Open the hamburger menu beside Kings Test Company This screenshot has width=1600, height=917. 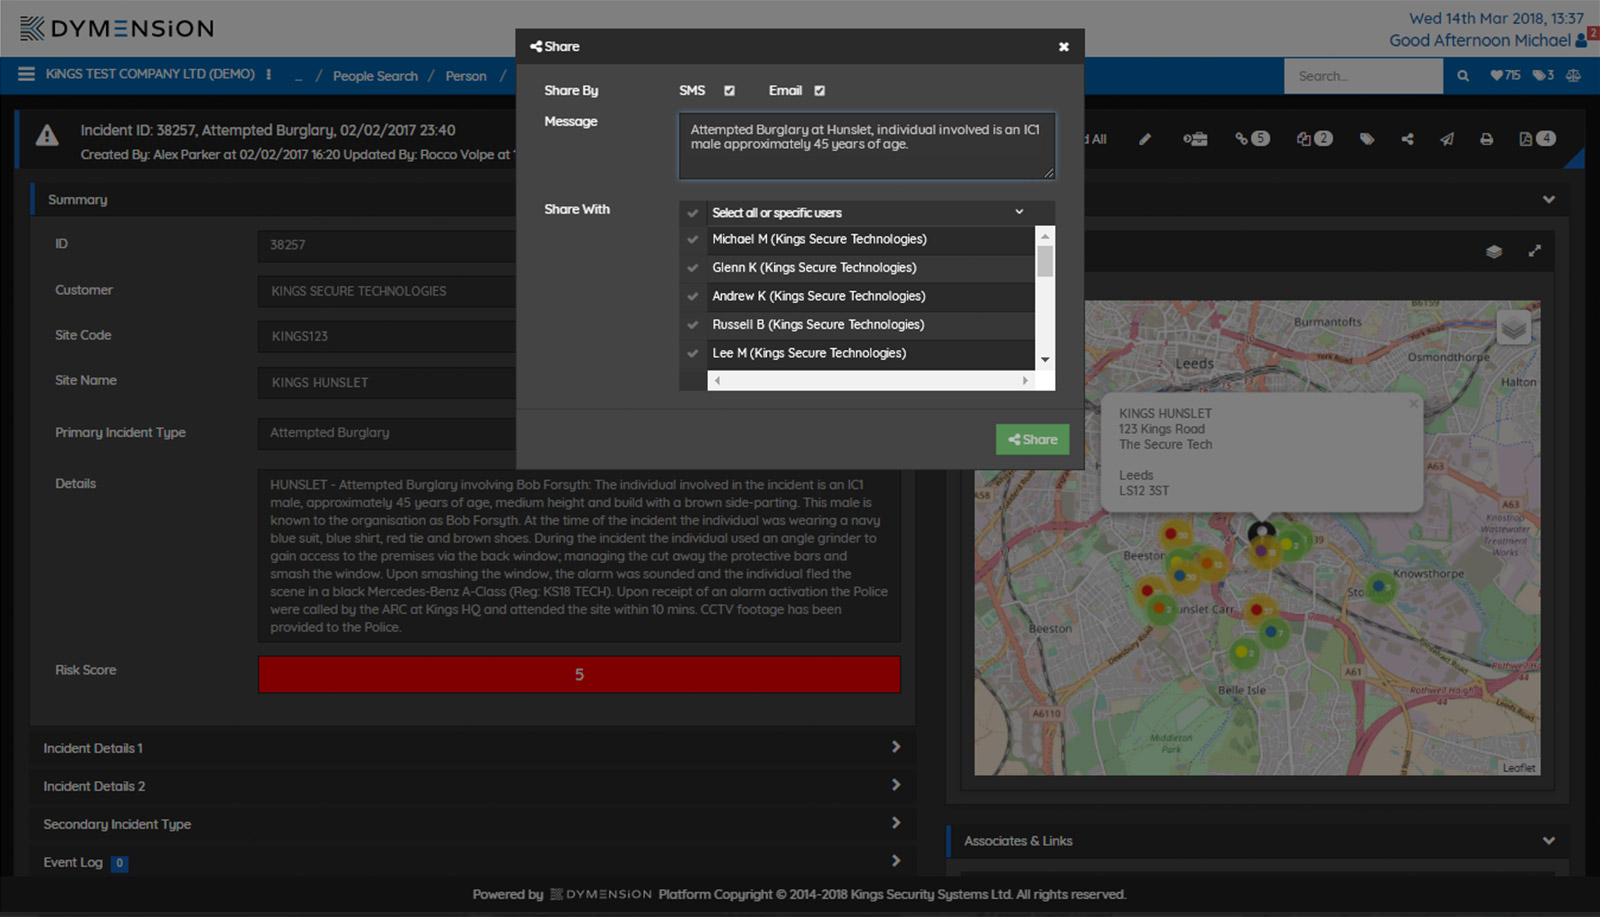(26, 74)
